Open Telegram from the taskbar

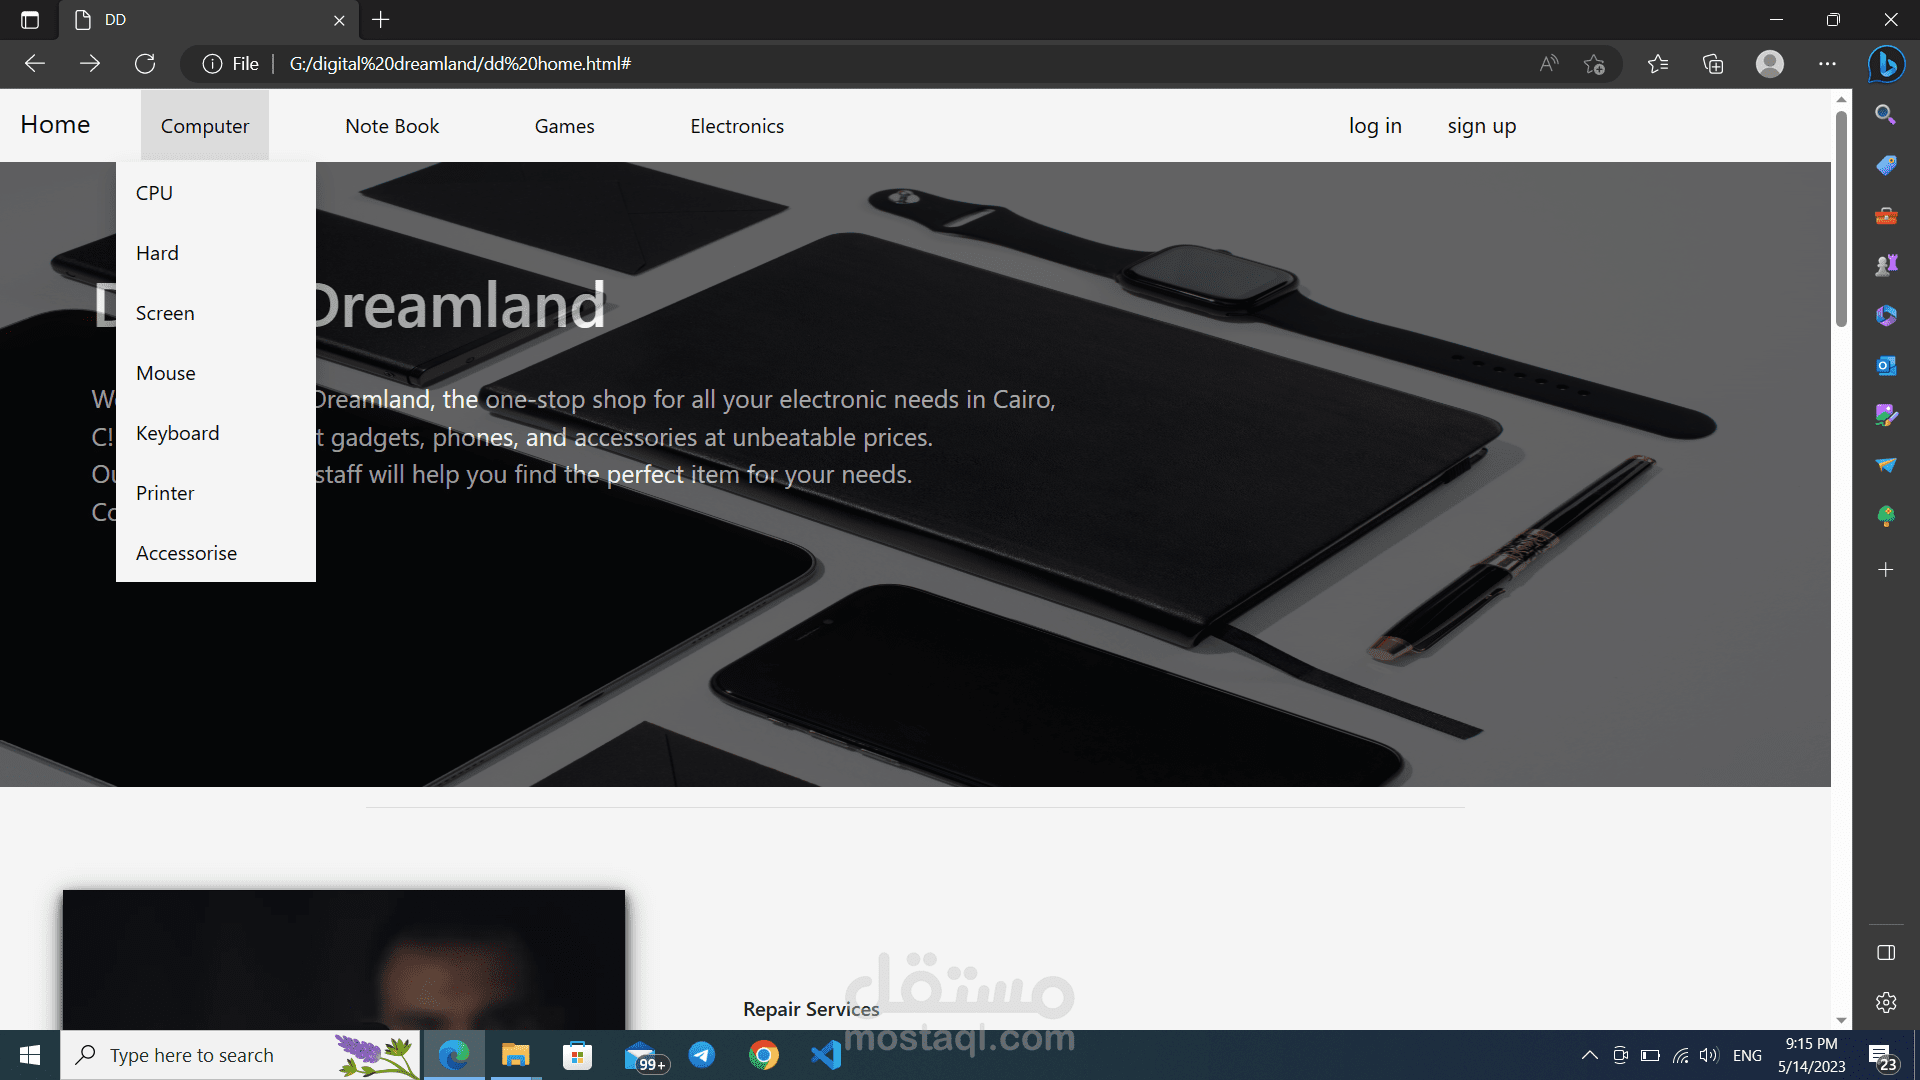click(702, 1054)
